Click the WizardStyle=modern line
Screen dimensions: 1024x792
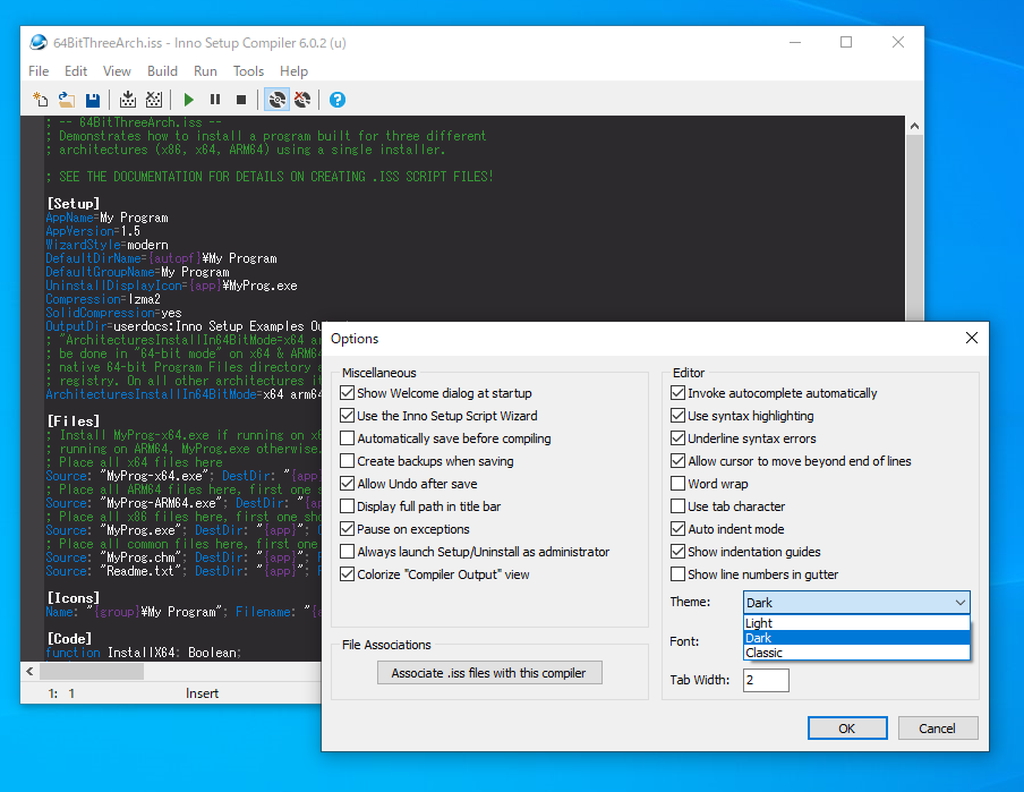point(107,245)
